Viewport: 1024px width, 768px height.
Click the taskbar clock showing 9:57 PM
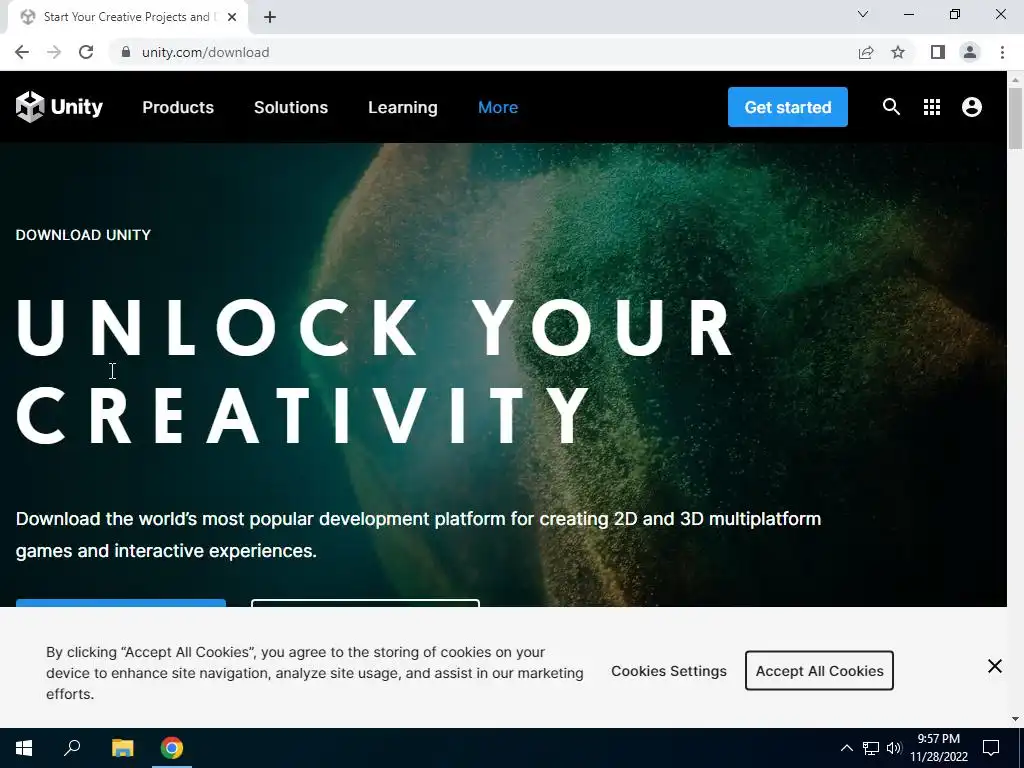click(x=938, y=748)
